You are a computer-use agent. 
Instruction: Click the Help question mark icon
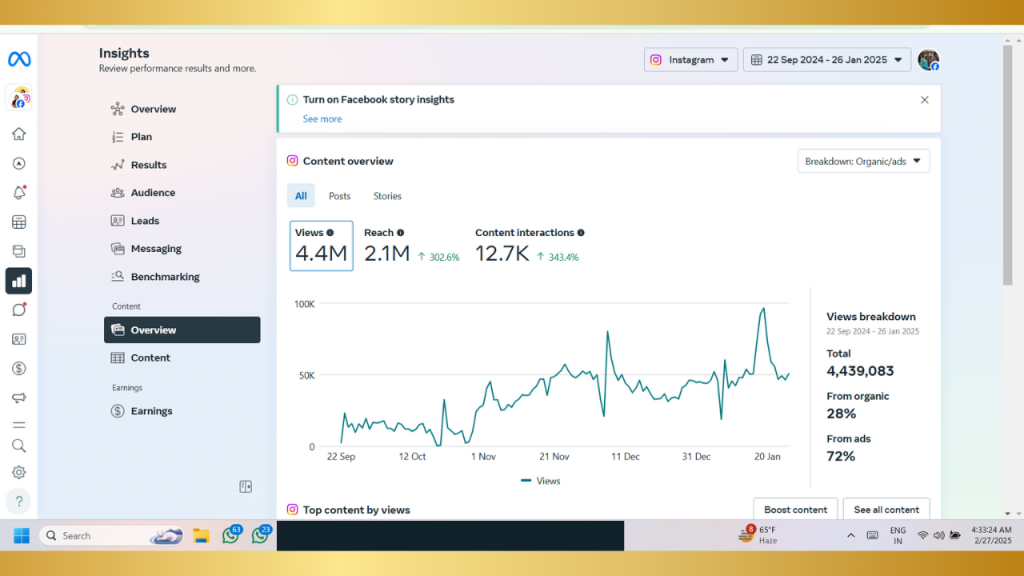click(x=19, y=501)
